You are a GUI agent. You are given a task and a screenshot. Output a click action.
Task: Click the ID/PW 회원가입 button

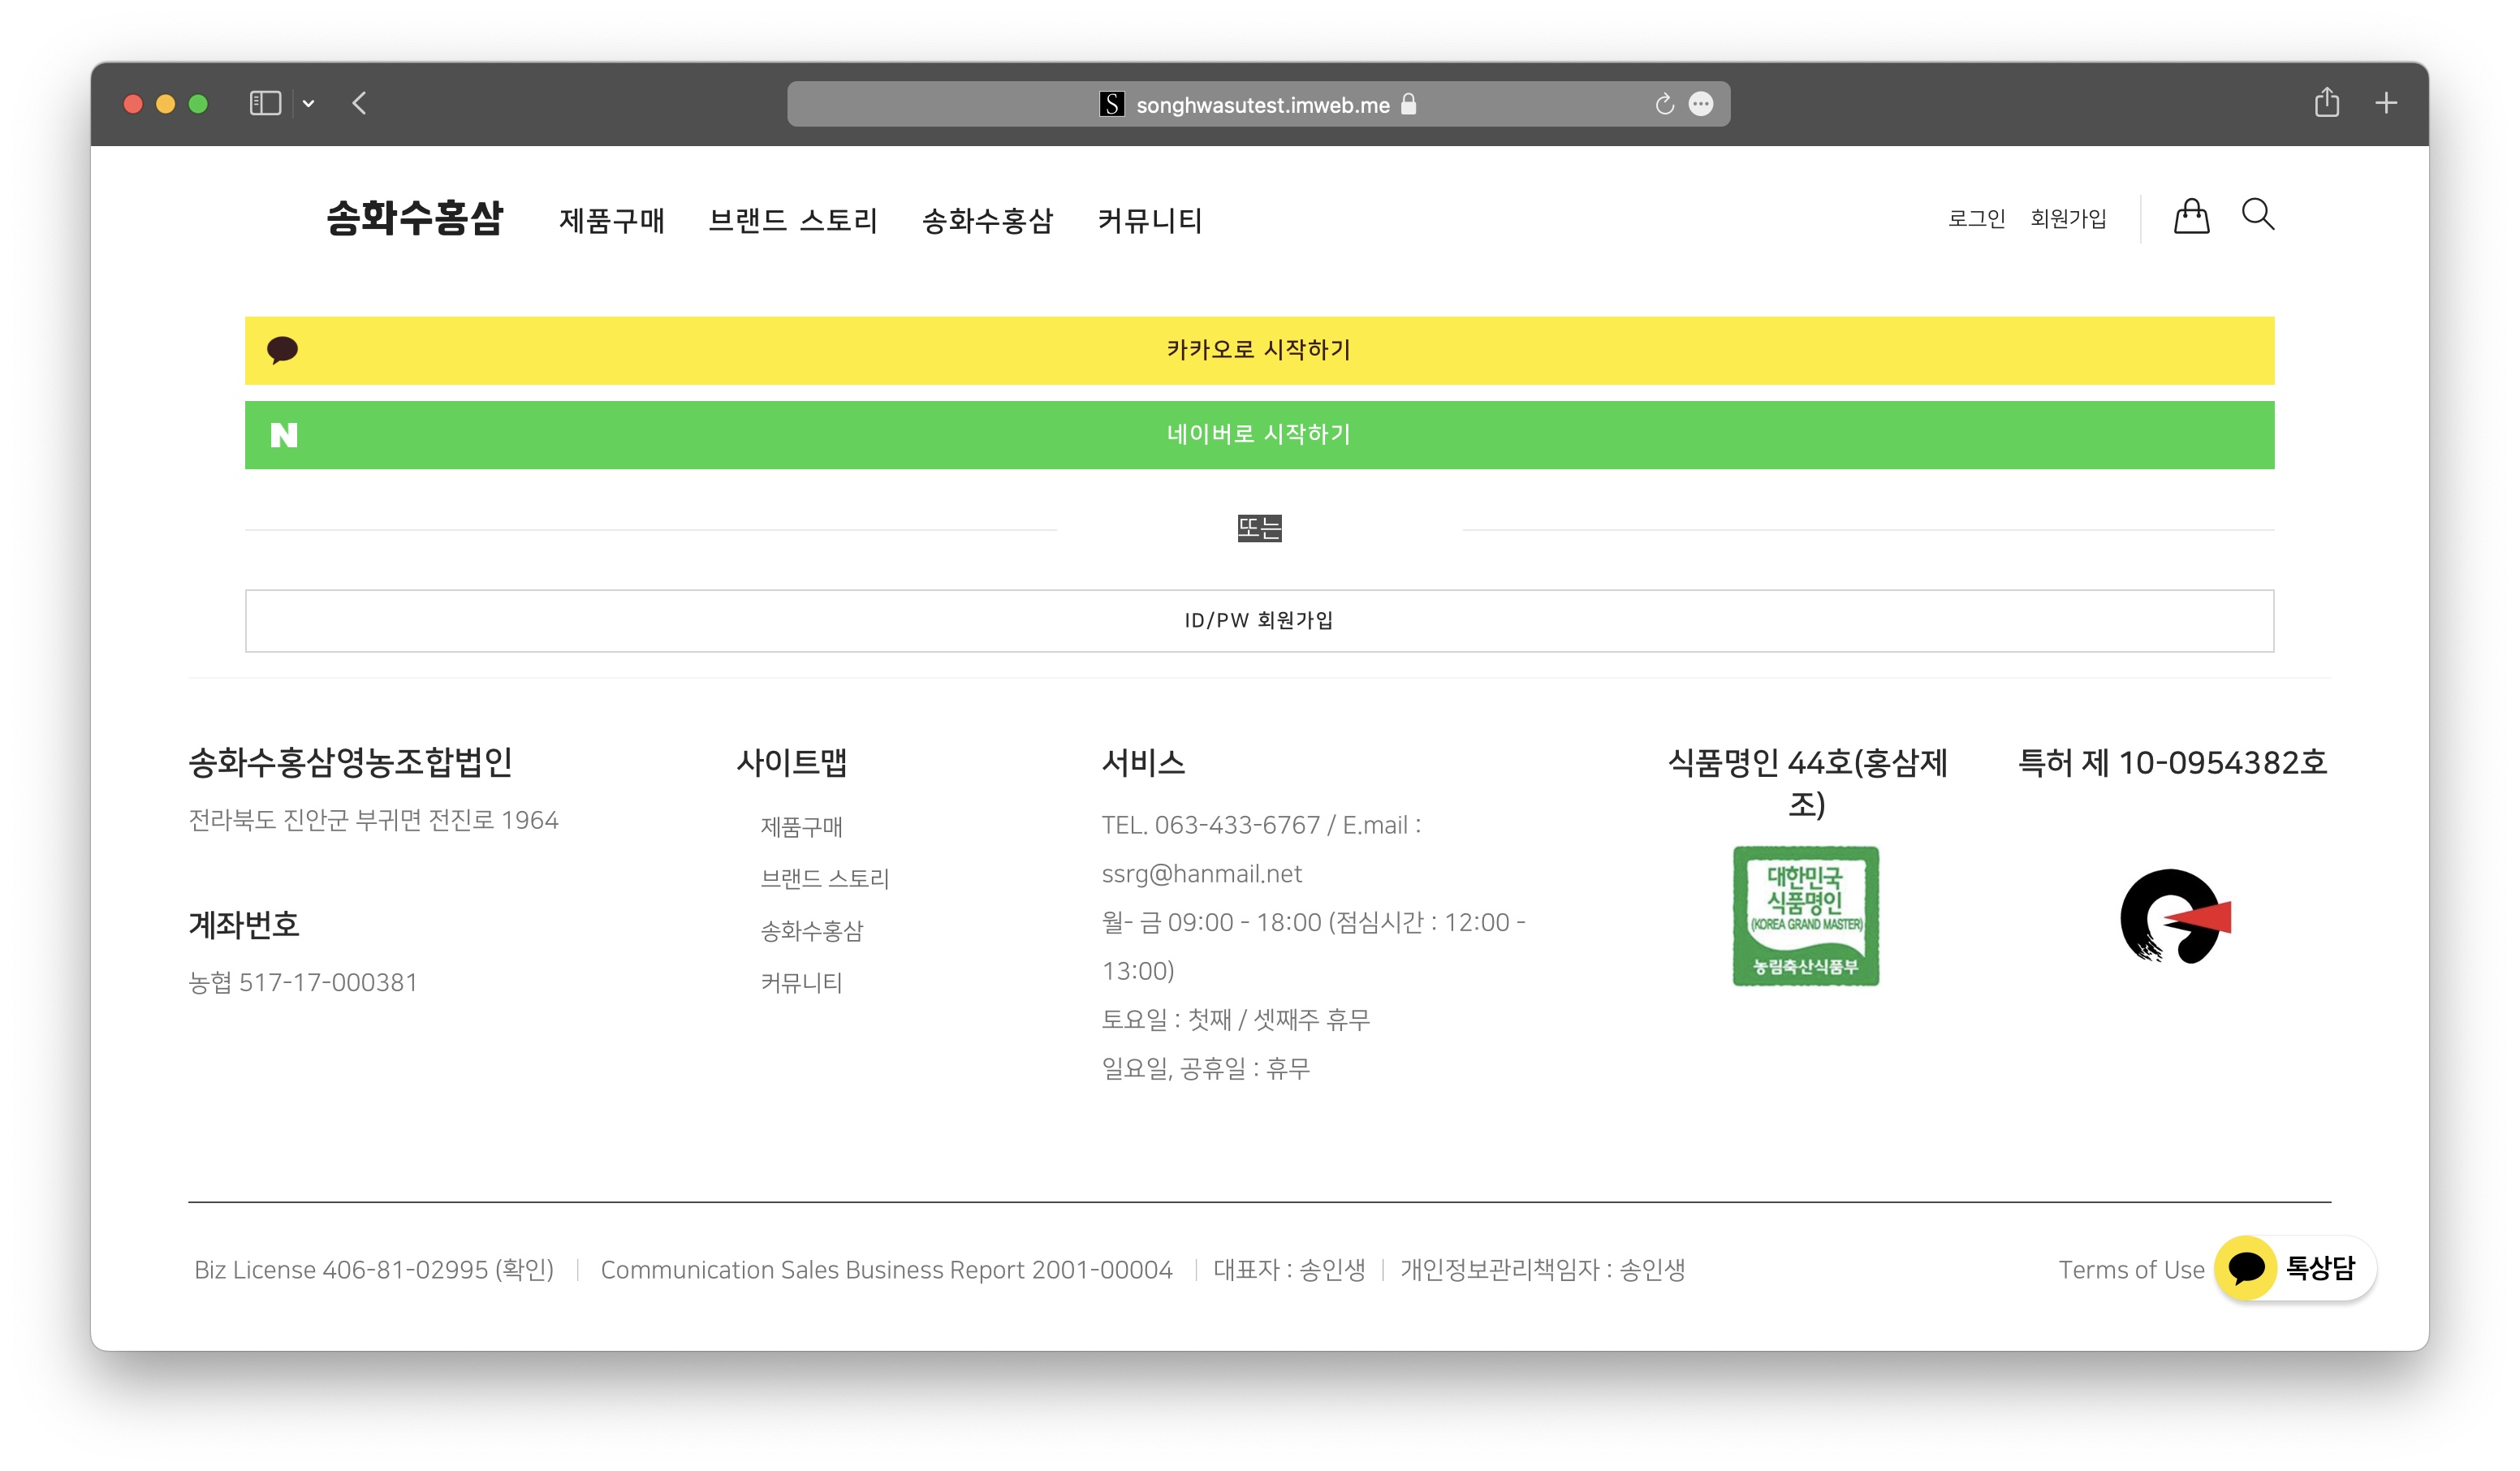[x=1260, y=621]
